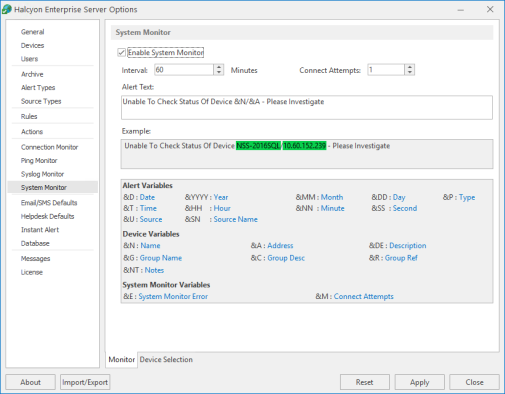This screenshot has height=394, width=505.
Task: Insert the Group Name variable
Action: coord(161,258)
